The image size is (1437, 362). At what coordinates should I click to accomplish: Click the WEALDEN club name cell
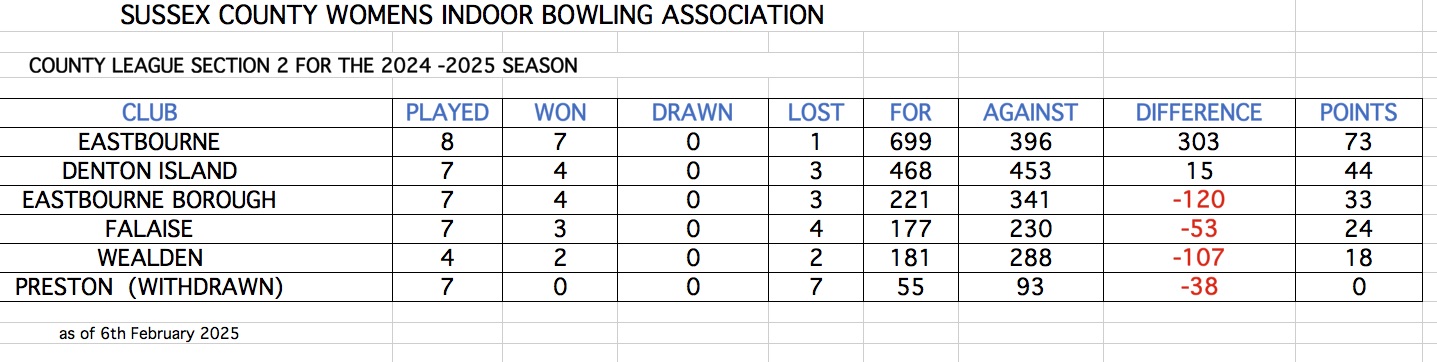[x=149, y=259]
